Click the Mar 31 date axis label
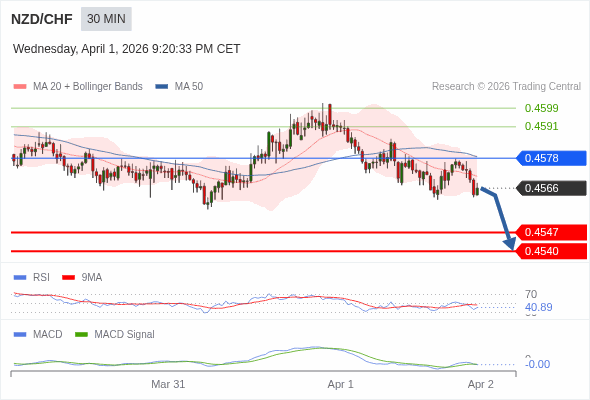This screenshot has height=400, width=590. pos(168,385)
